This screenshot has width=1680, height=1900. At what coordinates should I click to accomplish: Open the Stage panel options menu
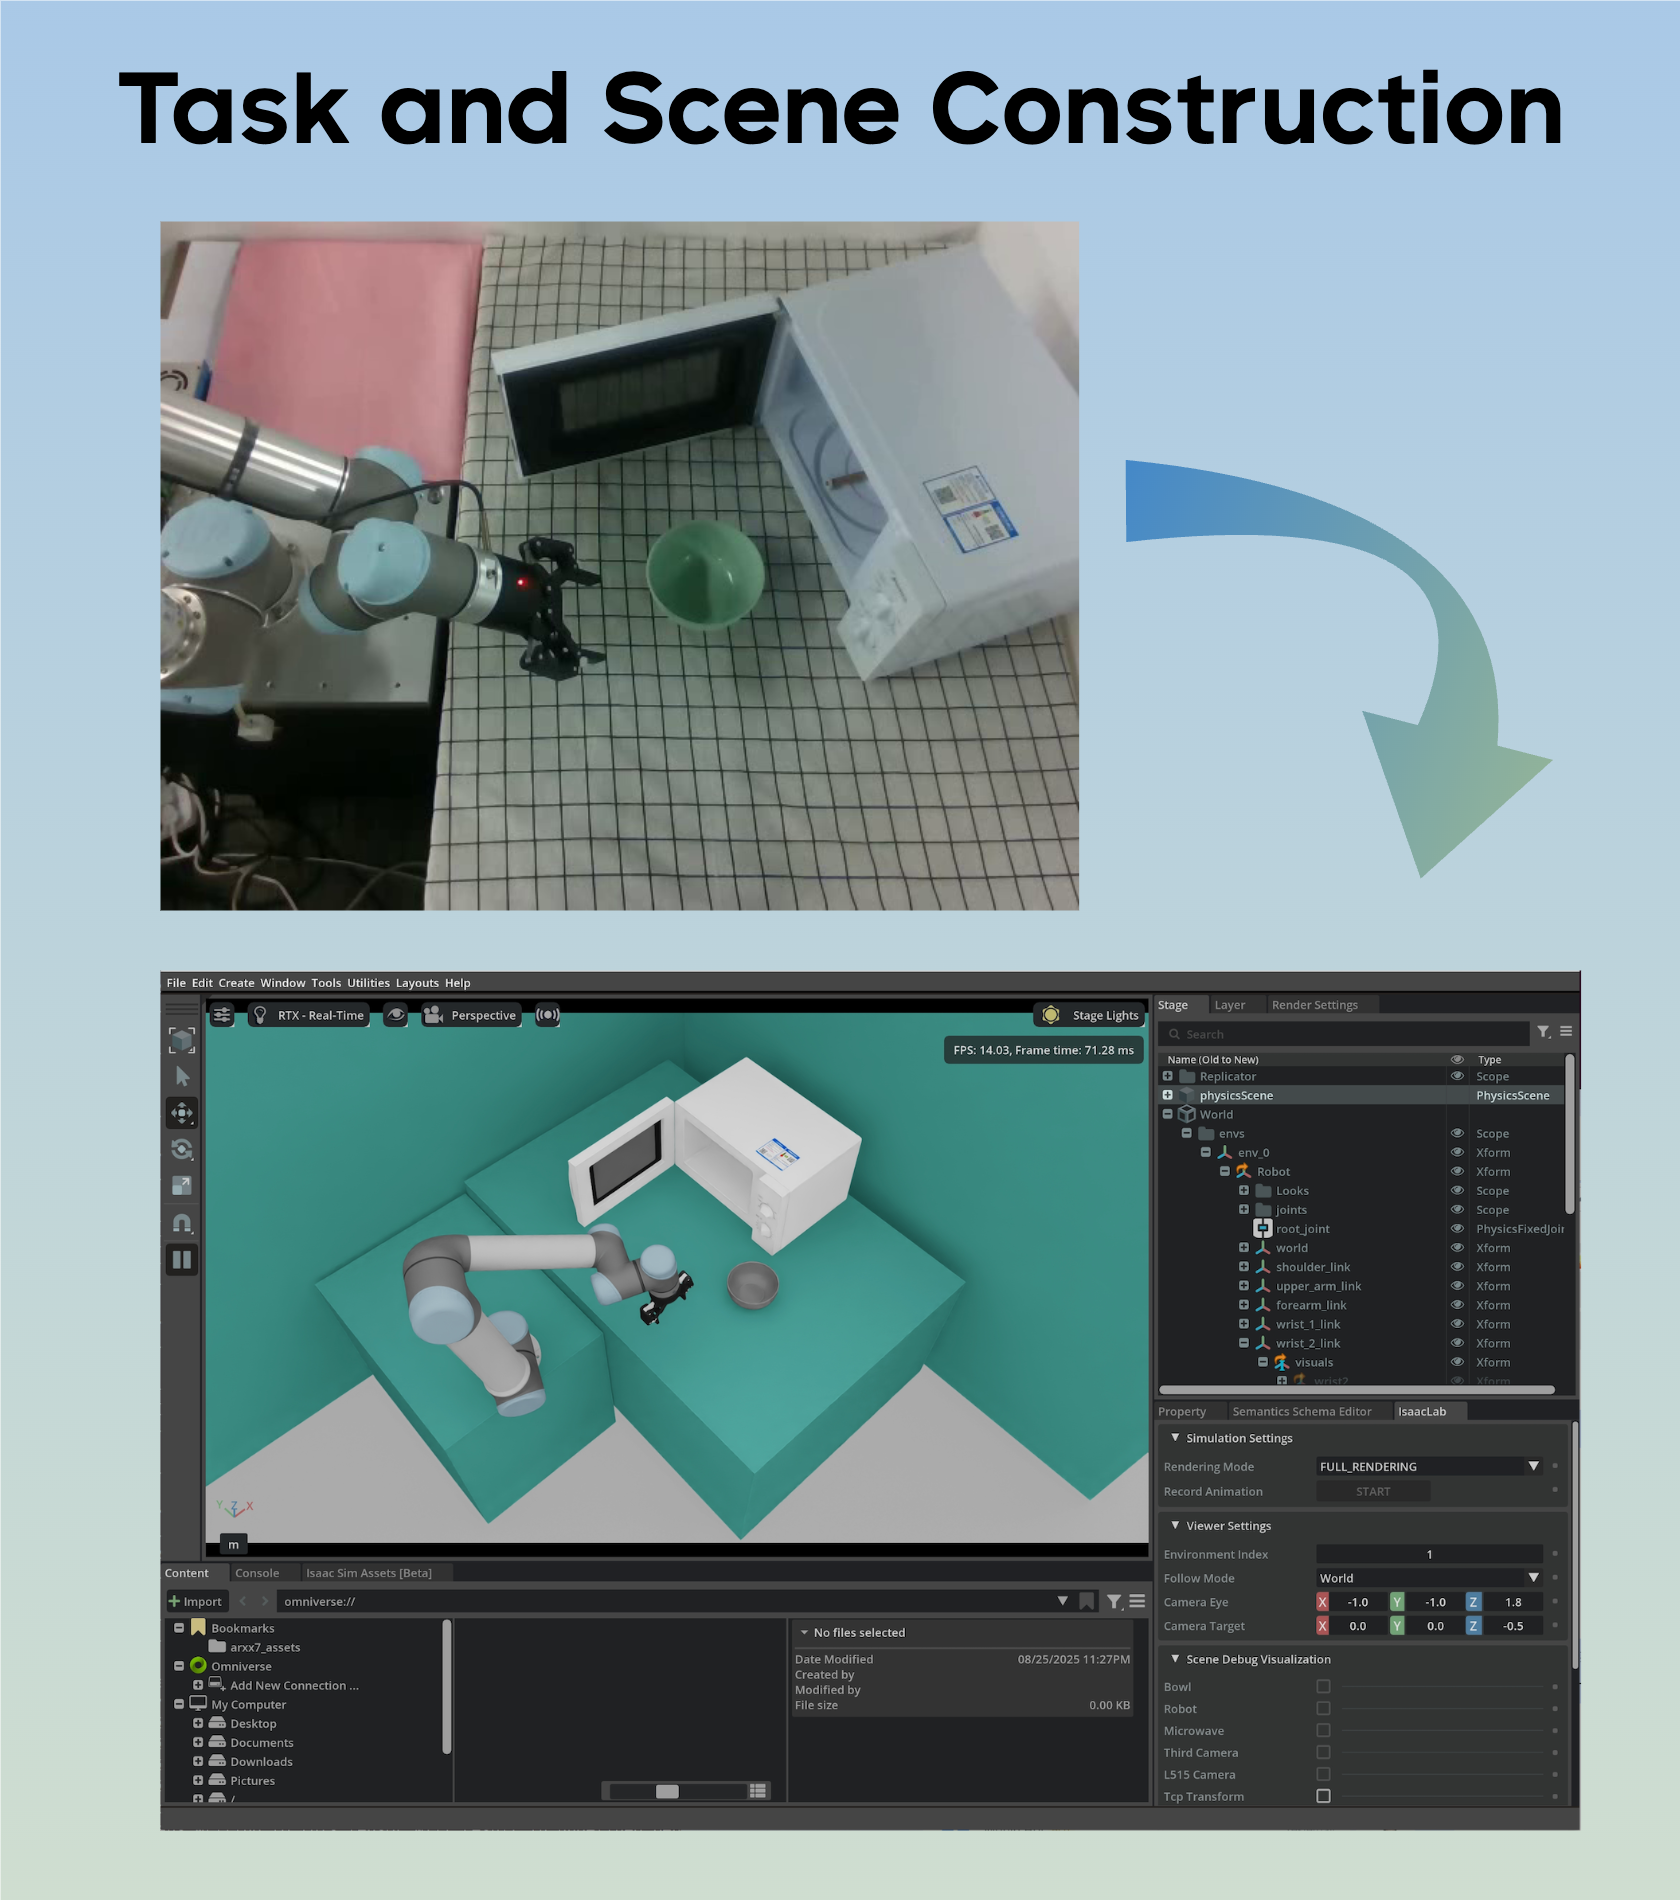[1566, 1031]
